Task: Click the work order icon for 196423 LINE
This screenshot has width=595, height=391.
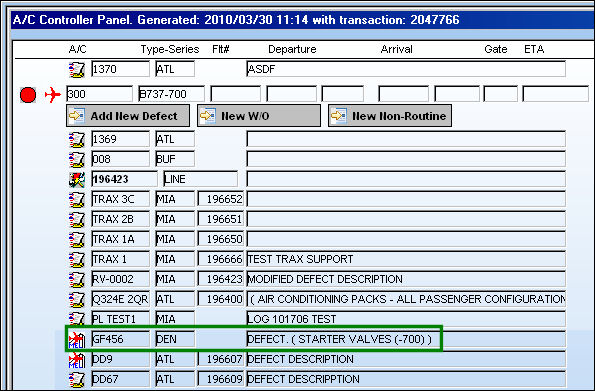Action: point(77,179)
